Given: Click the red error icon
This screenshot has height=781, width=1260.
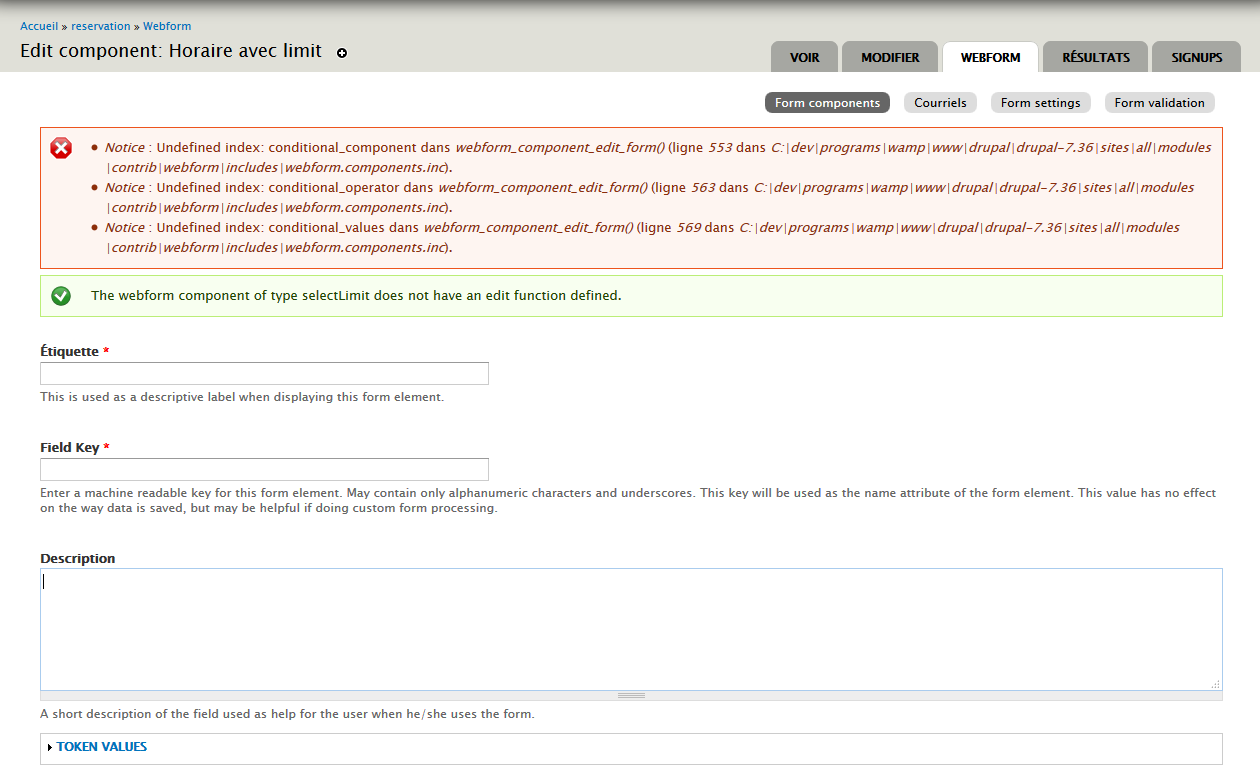Looking at the screenshot, I should 61,148.
